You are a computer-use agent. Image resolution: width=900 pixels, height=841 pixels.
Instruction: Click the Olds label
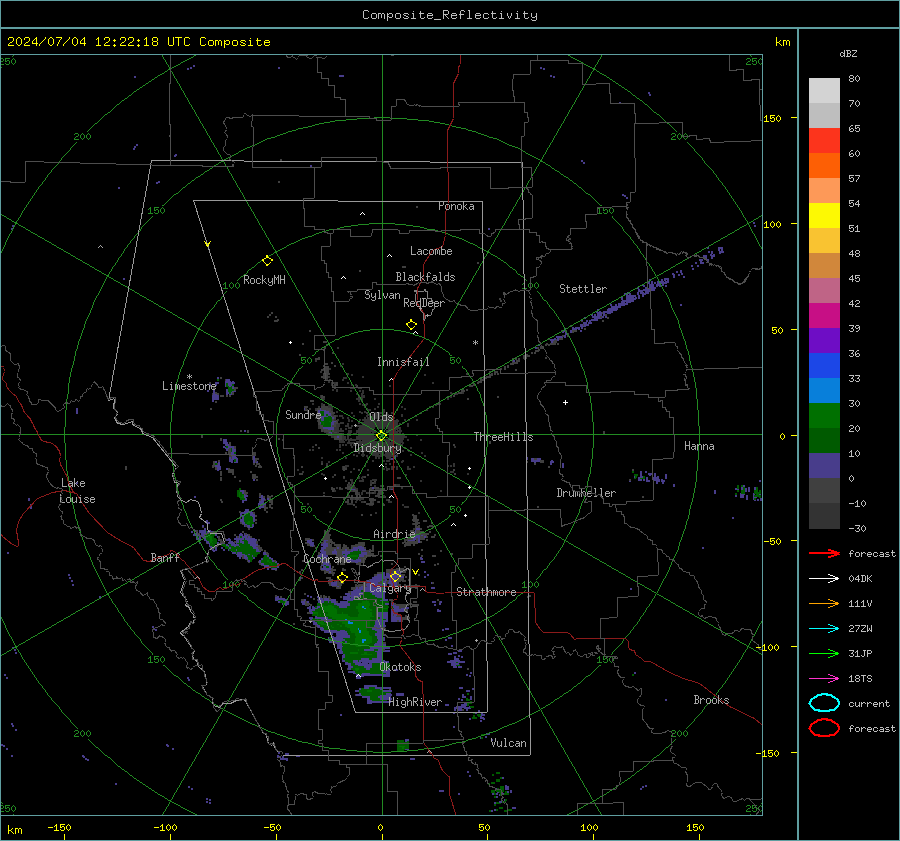click(x=381, y=417)
